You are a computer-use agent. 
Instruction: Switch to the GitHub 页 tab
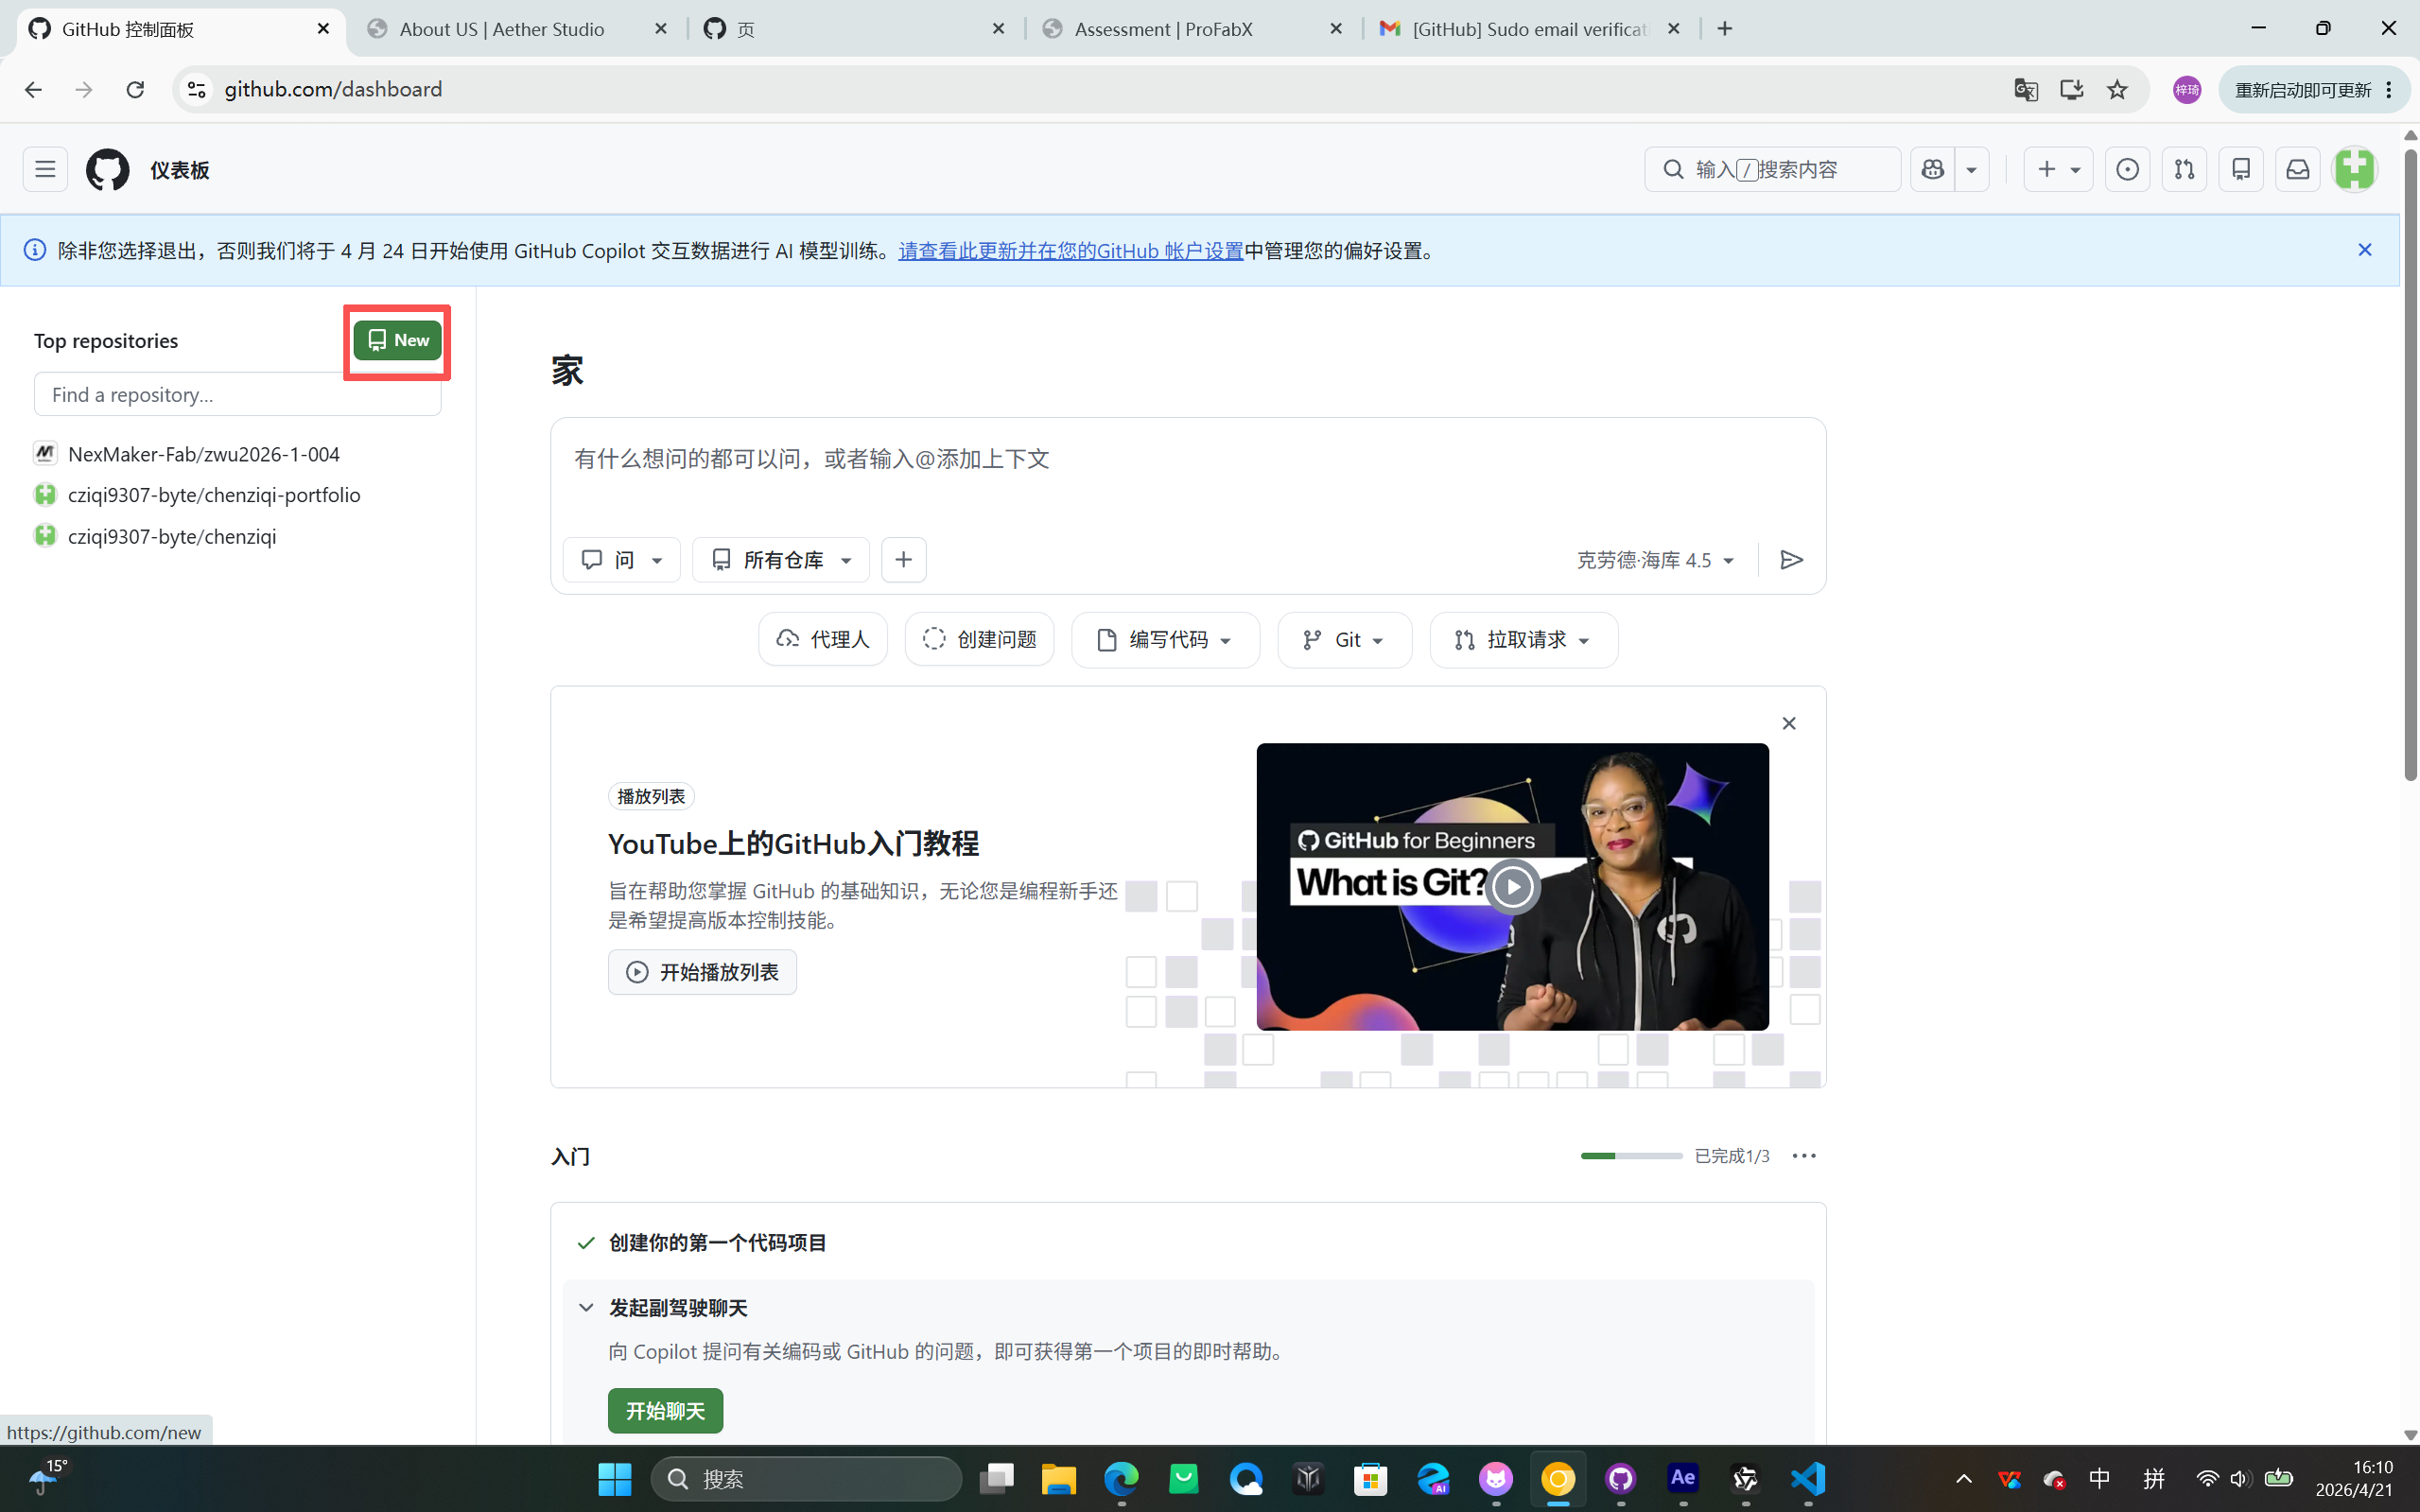point(854,29)
